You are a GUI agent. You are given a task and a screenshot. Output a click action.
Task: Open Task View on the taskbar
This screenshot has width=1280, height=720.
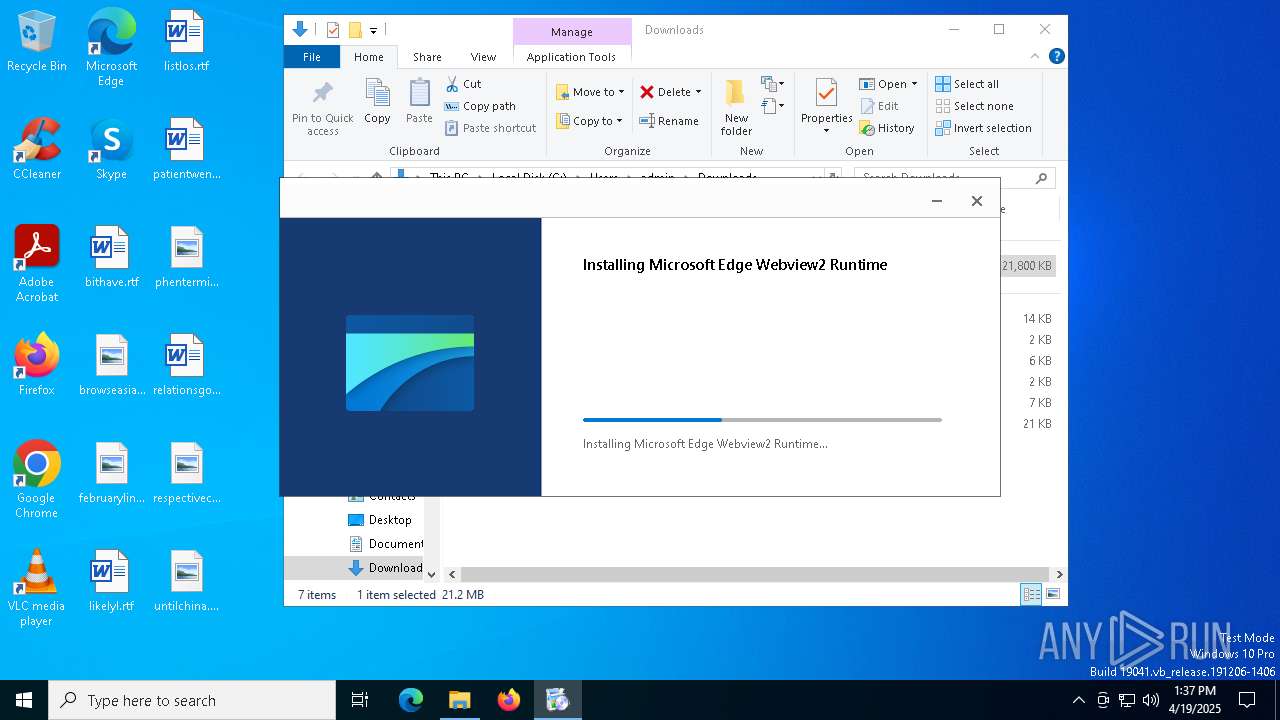click(360, 700)
